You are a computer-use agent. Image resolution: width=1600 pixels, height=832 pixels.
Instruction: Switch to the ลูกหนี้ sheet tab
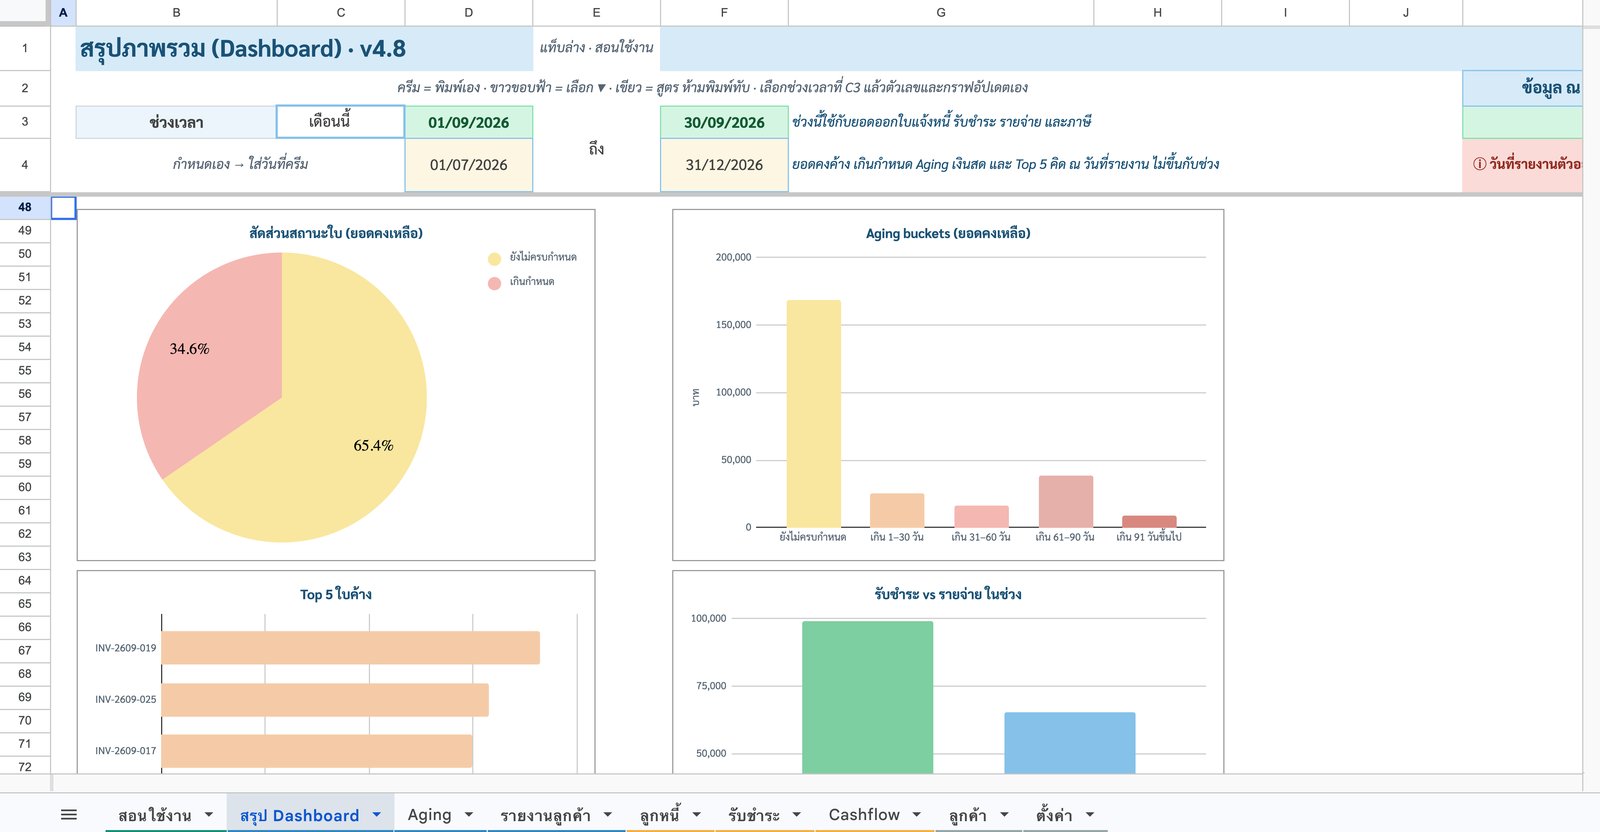tap(660, 815)
